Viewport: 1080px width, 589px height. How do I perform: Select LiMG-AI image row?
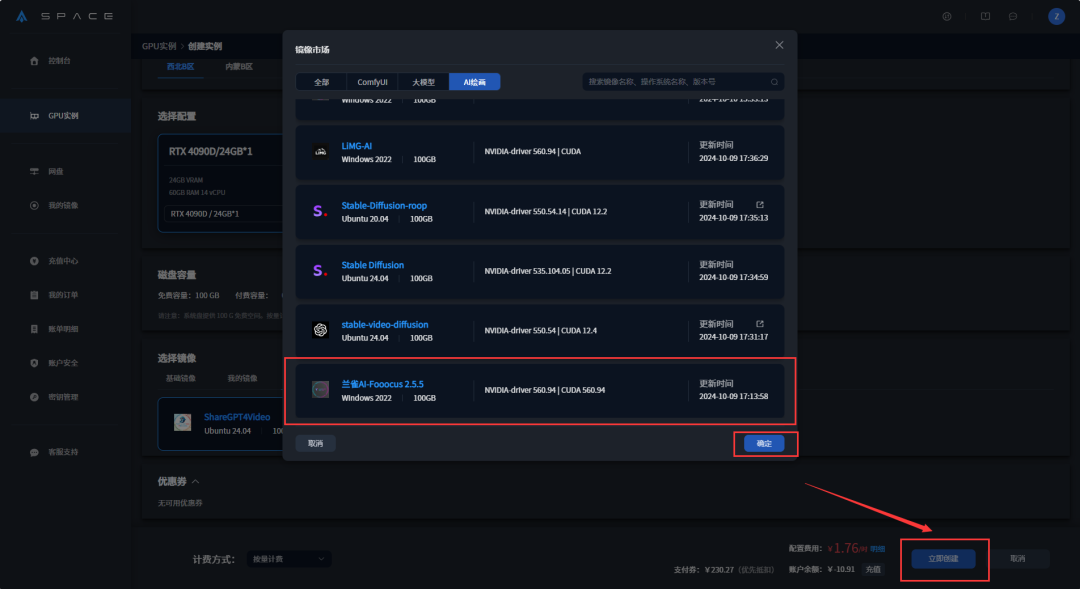[x=540, y=152]
